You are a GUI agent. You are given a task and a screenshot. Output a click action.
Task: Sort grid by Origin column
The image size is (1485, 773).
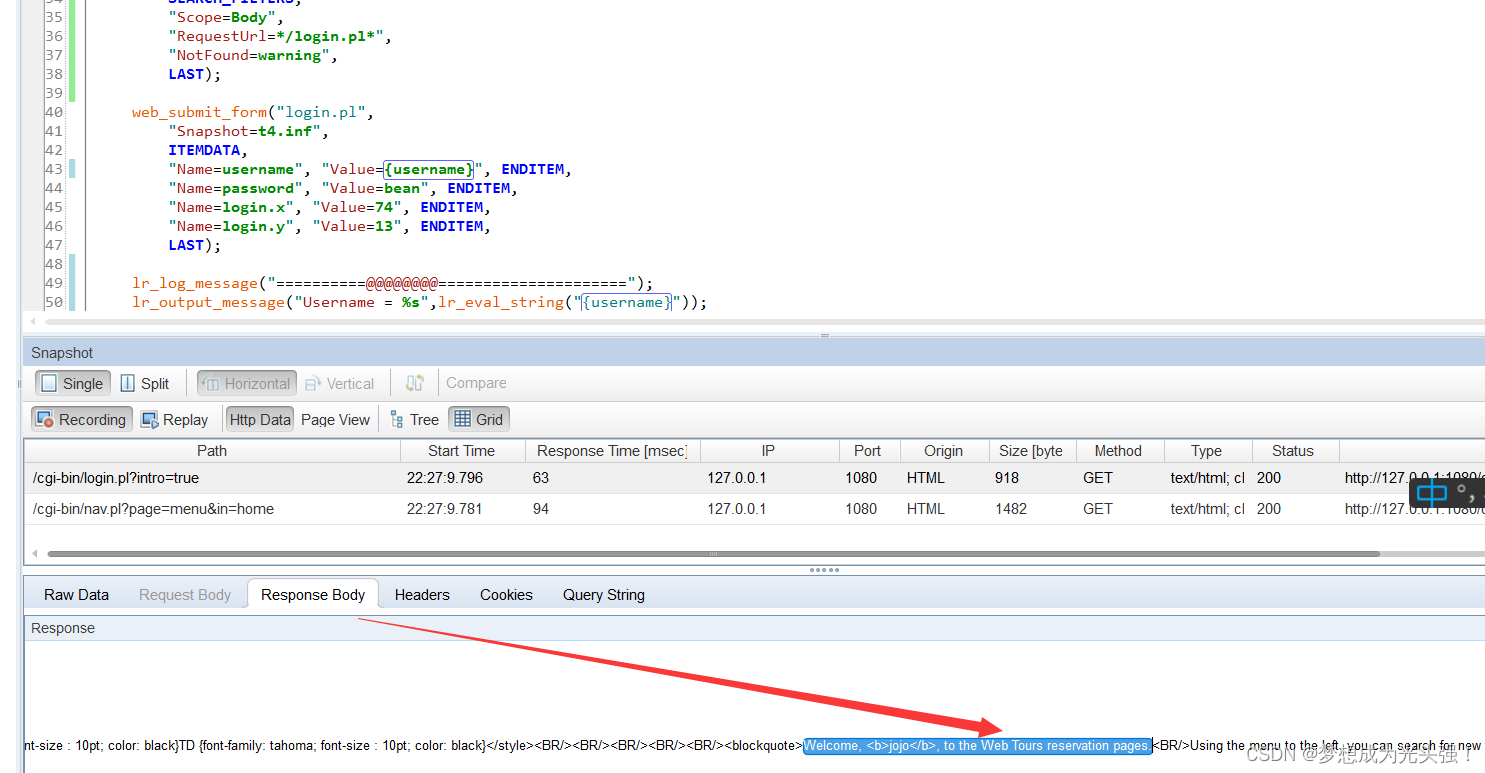pos(943,451)
